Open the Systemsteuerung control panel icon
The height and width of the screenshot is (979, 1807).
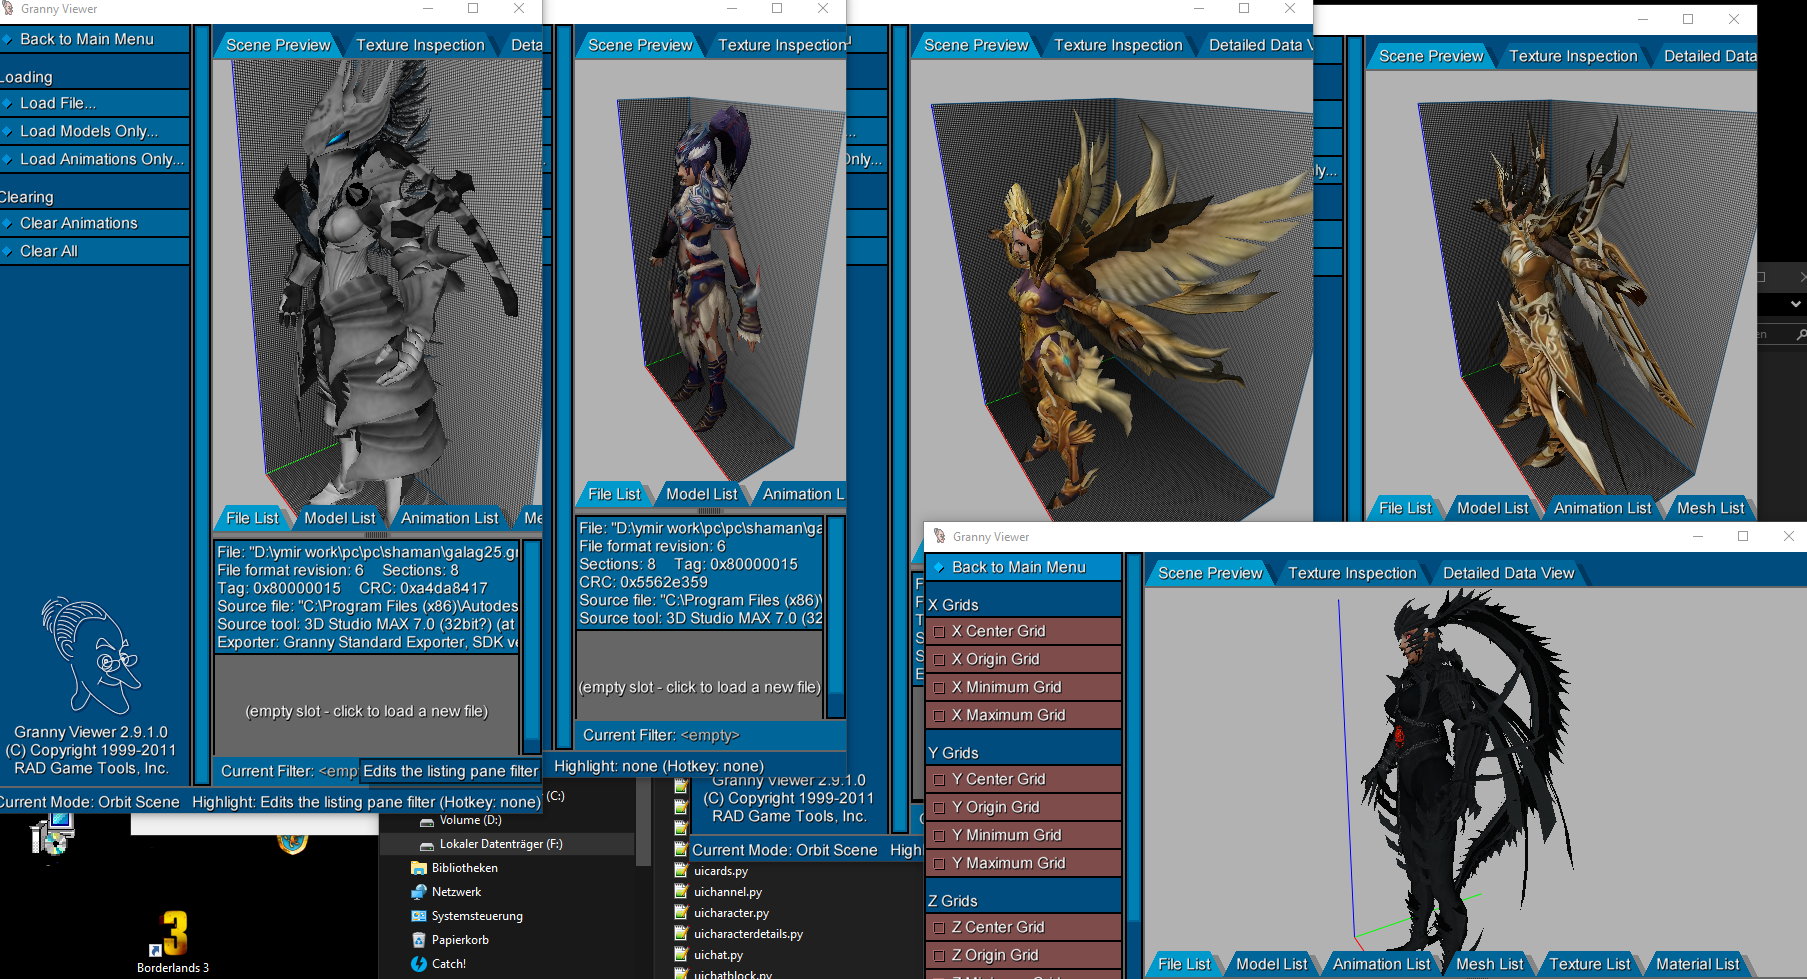coord(418,915)
